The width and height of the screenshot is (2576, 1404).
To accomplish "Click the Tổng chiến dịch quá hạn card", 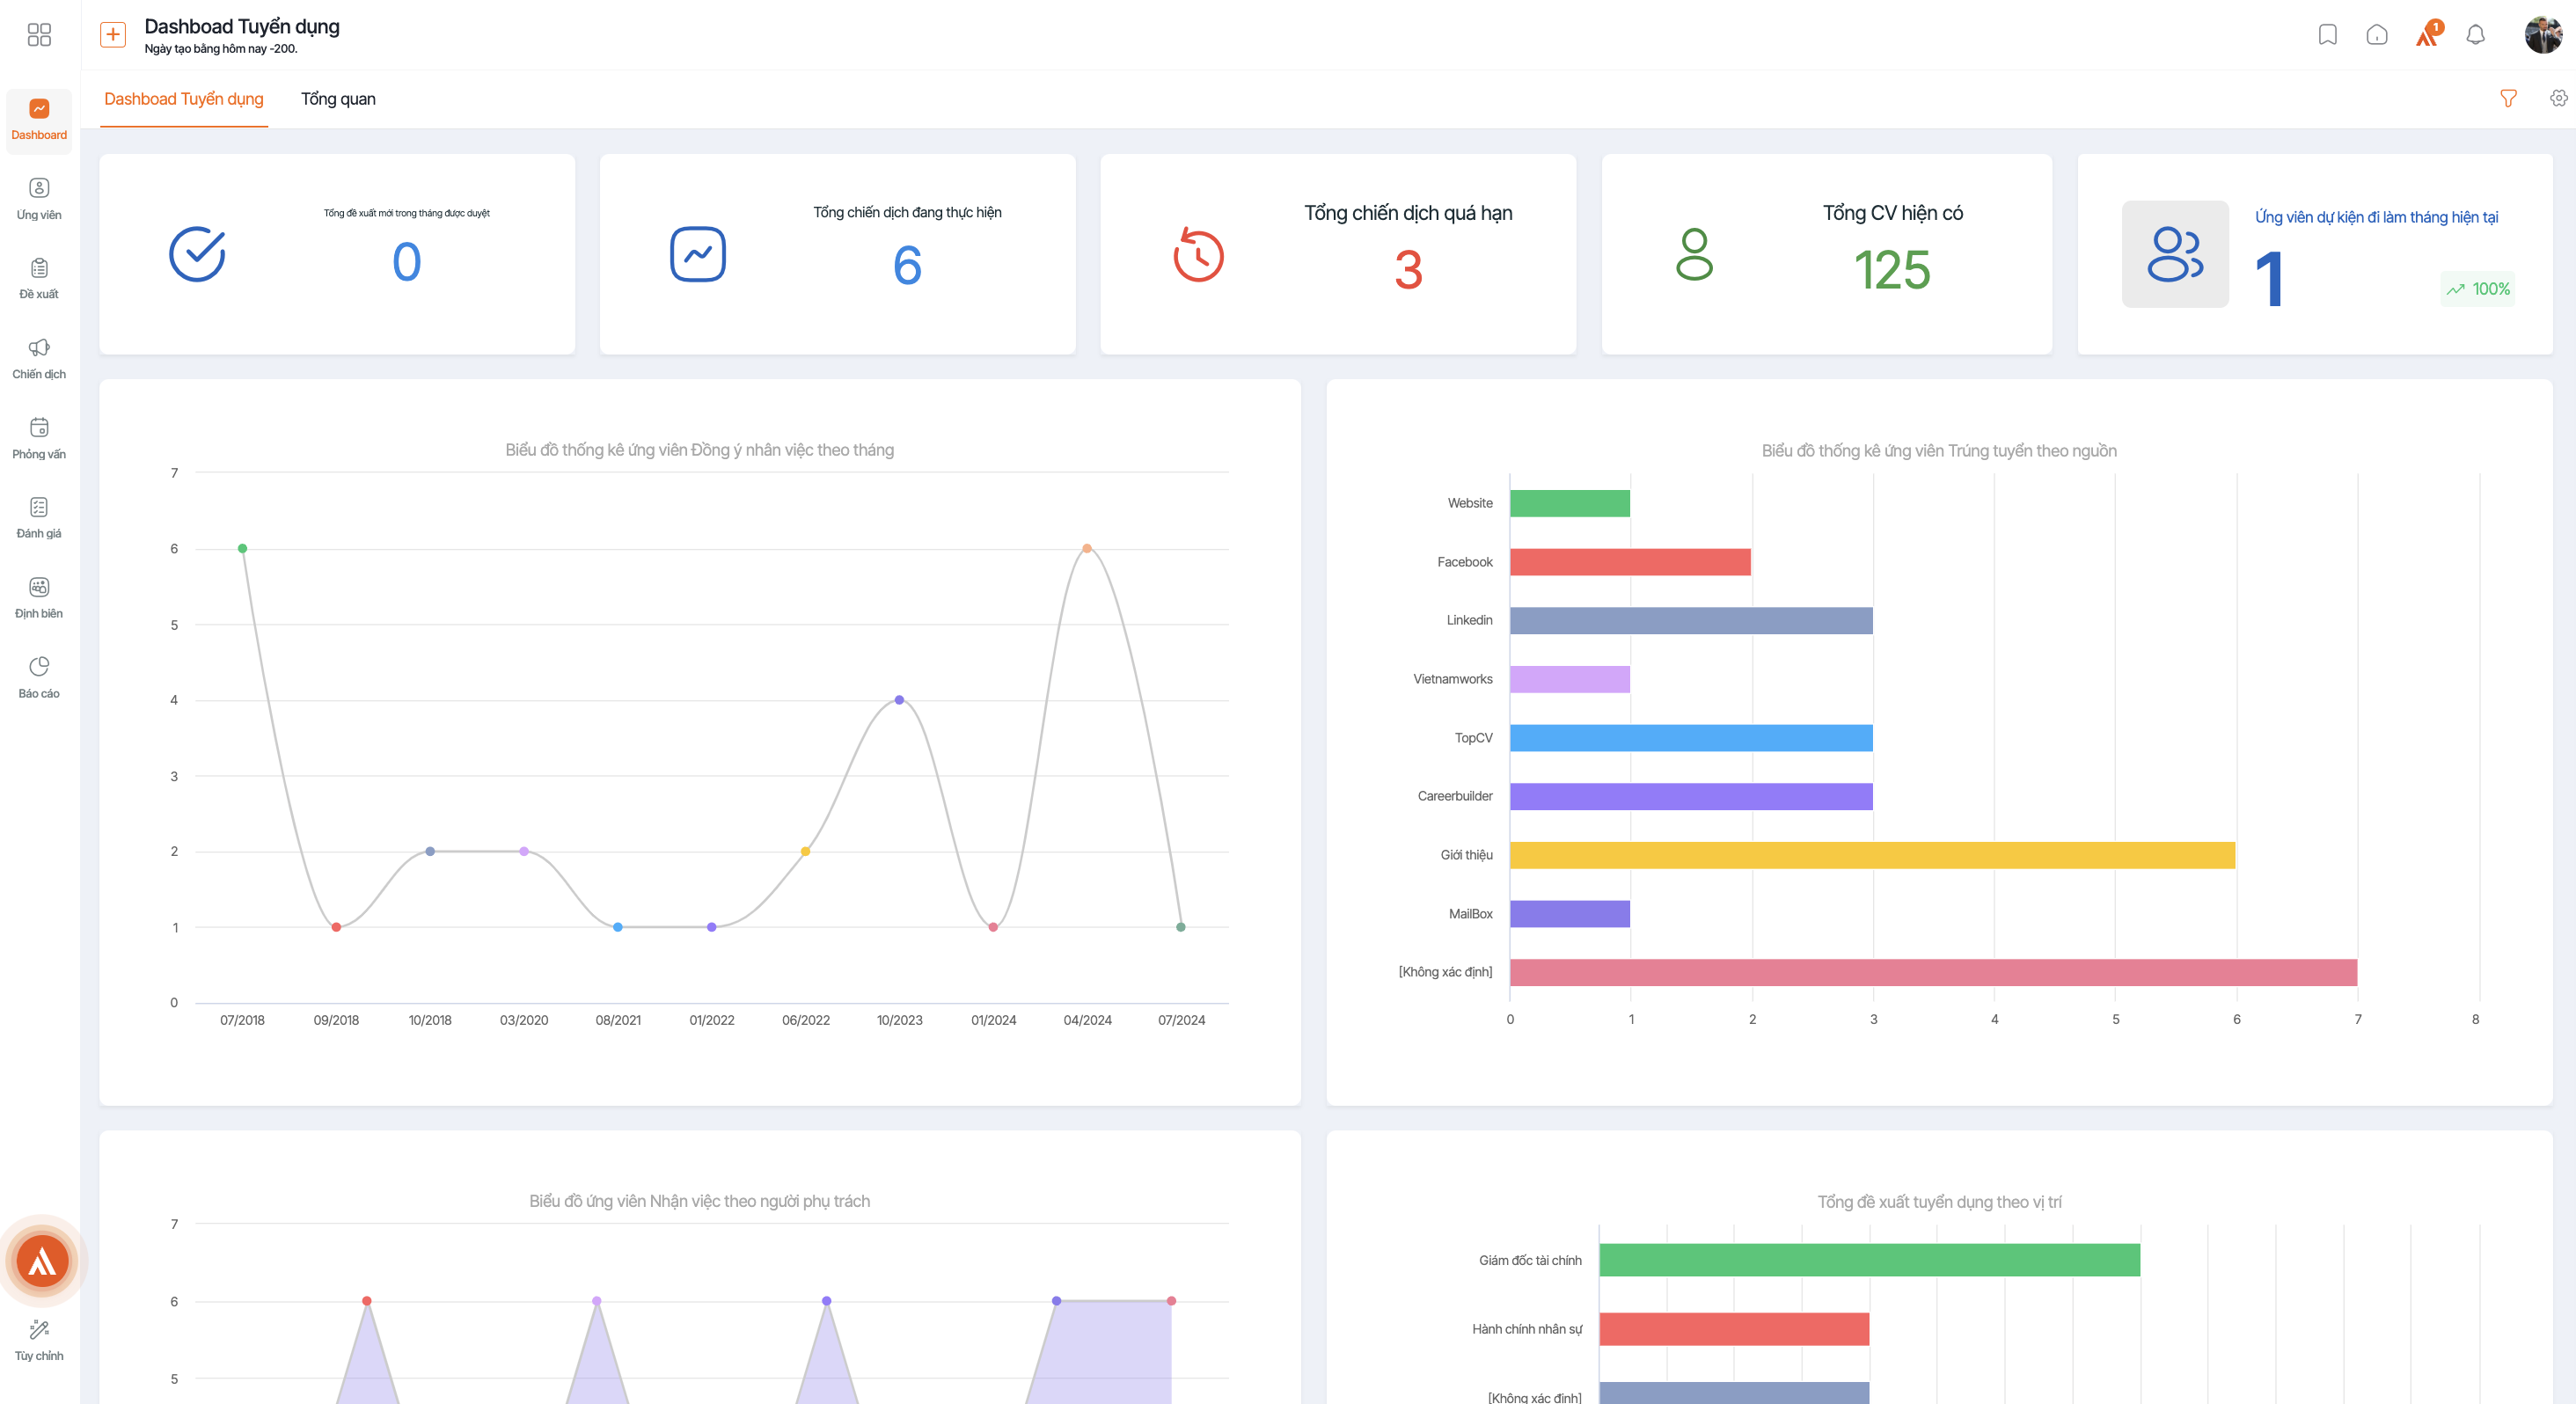I will tap(1338, 254).
